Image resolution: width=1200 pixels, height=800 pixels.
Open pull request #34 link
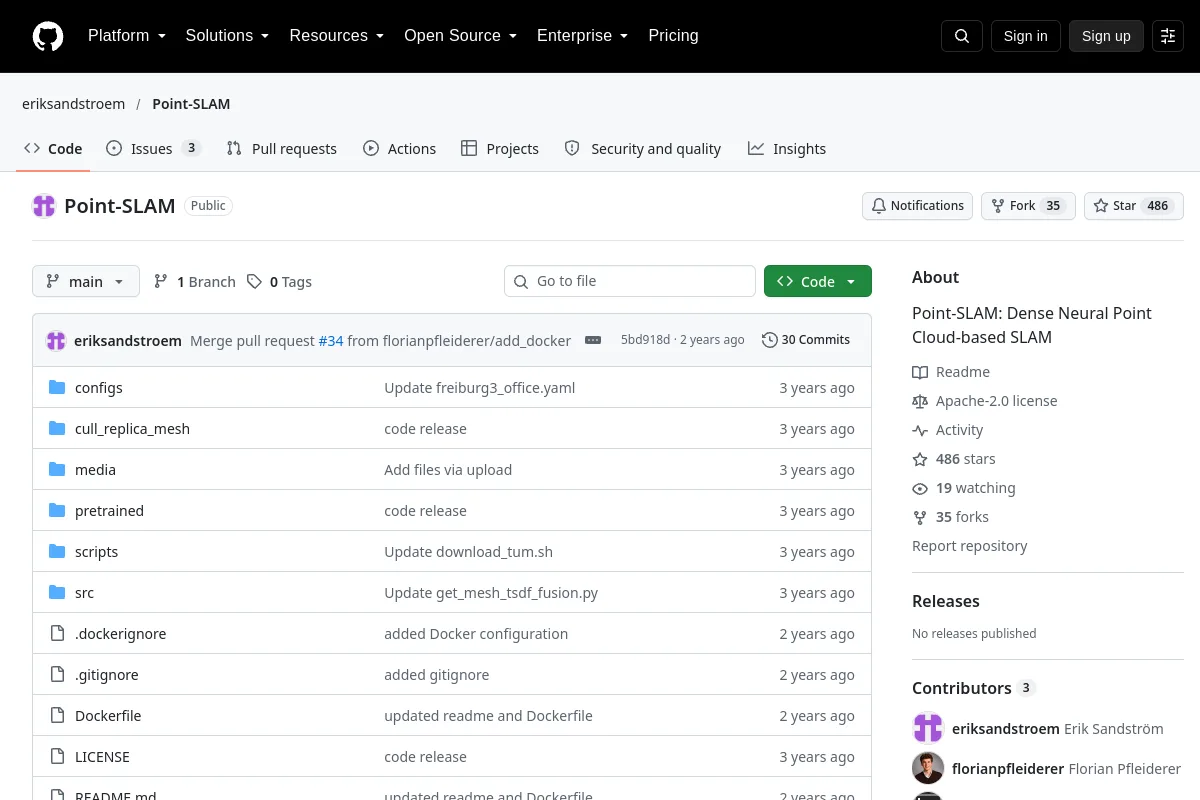tap(331, 341)
